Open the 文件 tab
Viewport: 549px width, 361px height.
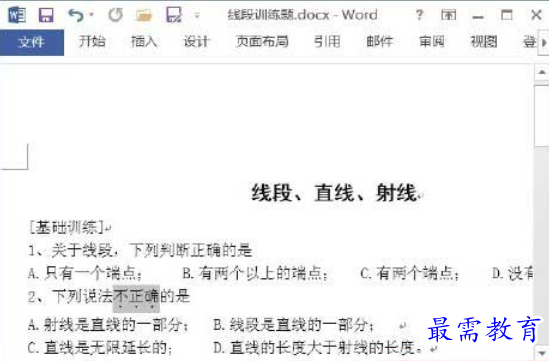pyautogui.click(x=32, y=42)
